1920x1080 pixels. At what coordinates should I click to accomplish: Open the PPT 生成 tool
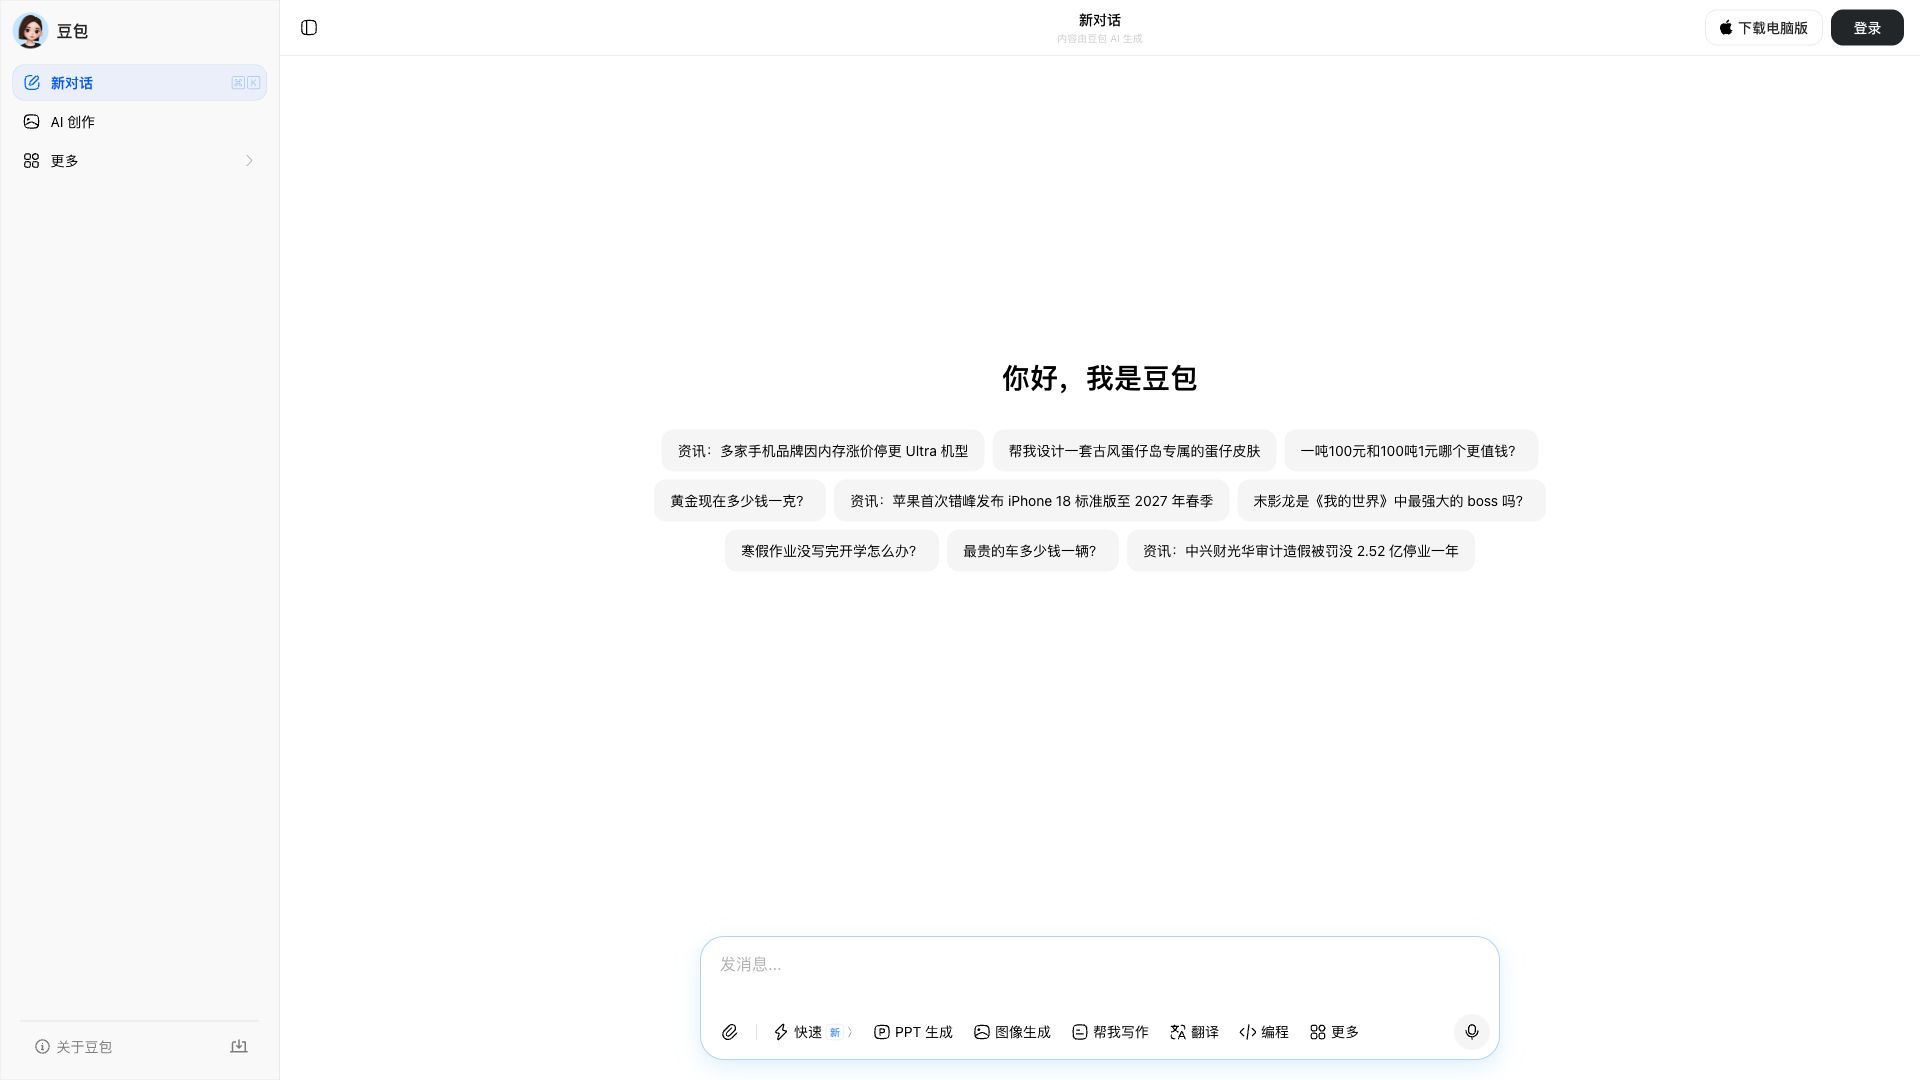pos(912,1032)
